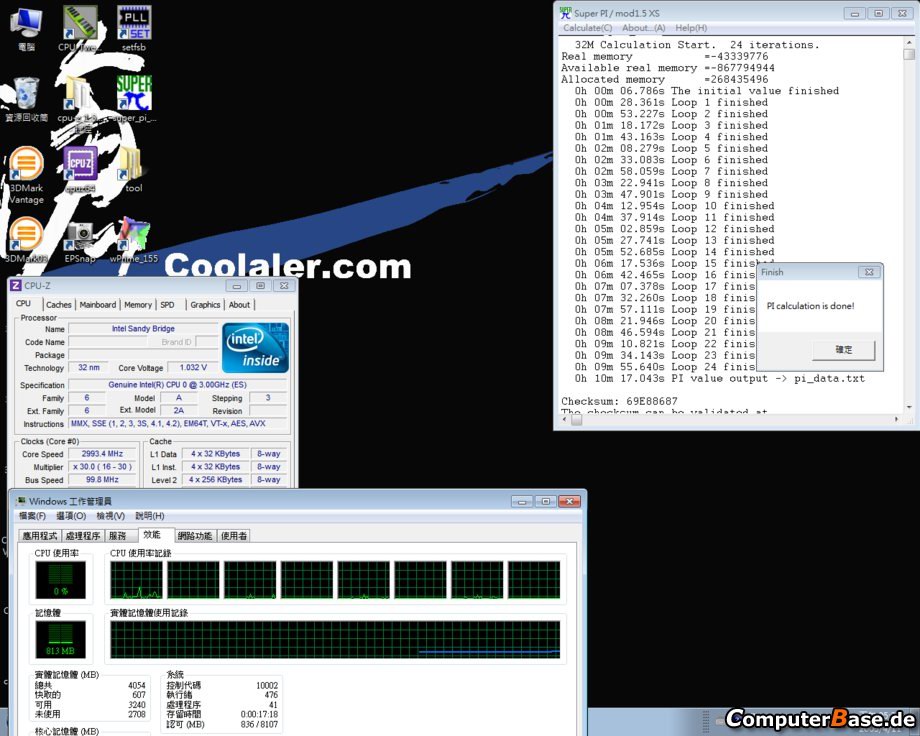This screenshot has width=920, height=736.
Task: Open the 檢視(V) menu in Task Manager
Action: pos(110,516)
